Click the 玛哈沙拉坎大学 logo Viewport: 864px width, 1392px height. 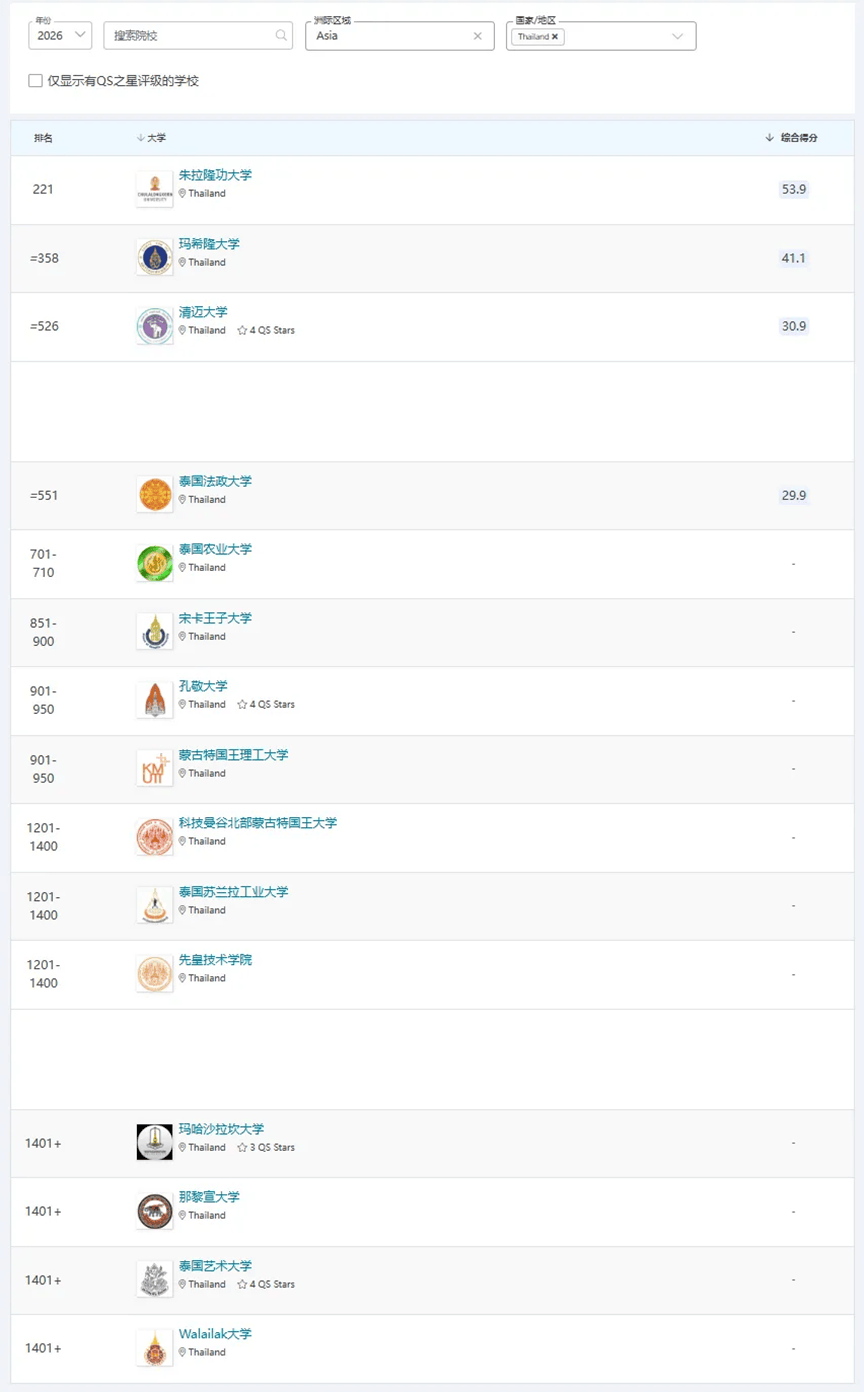[154, 1143]
